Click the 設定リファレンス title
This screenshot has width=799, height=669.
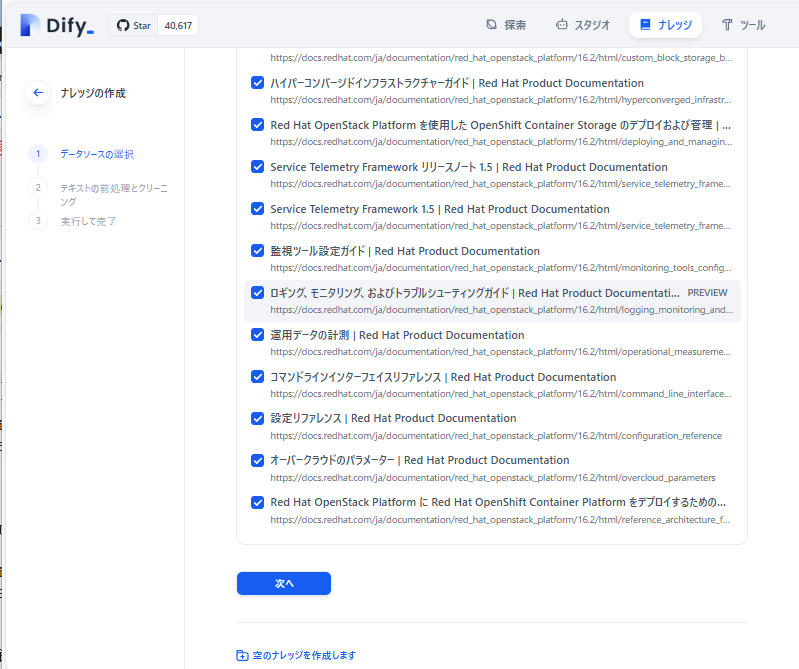pyautogui.click(x=393, y=418)
